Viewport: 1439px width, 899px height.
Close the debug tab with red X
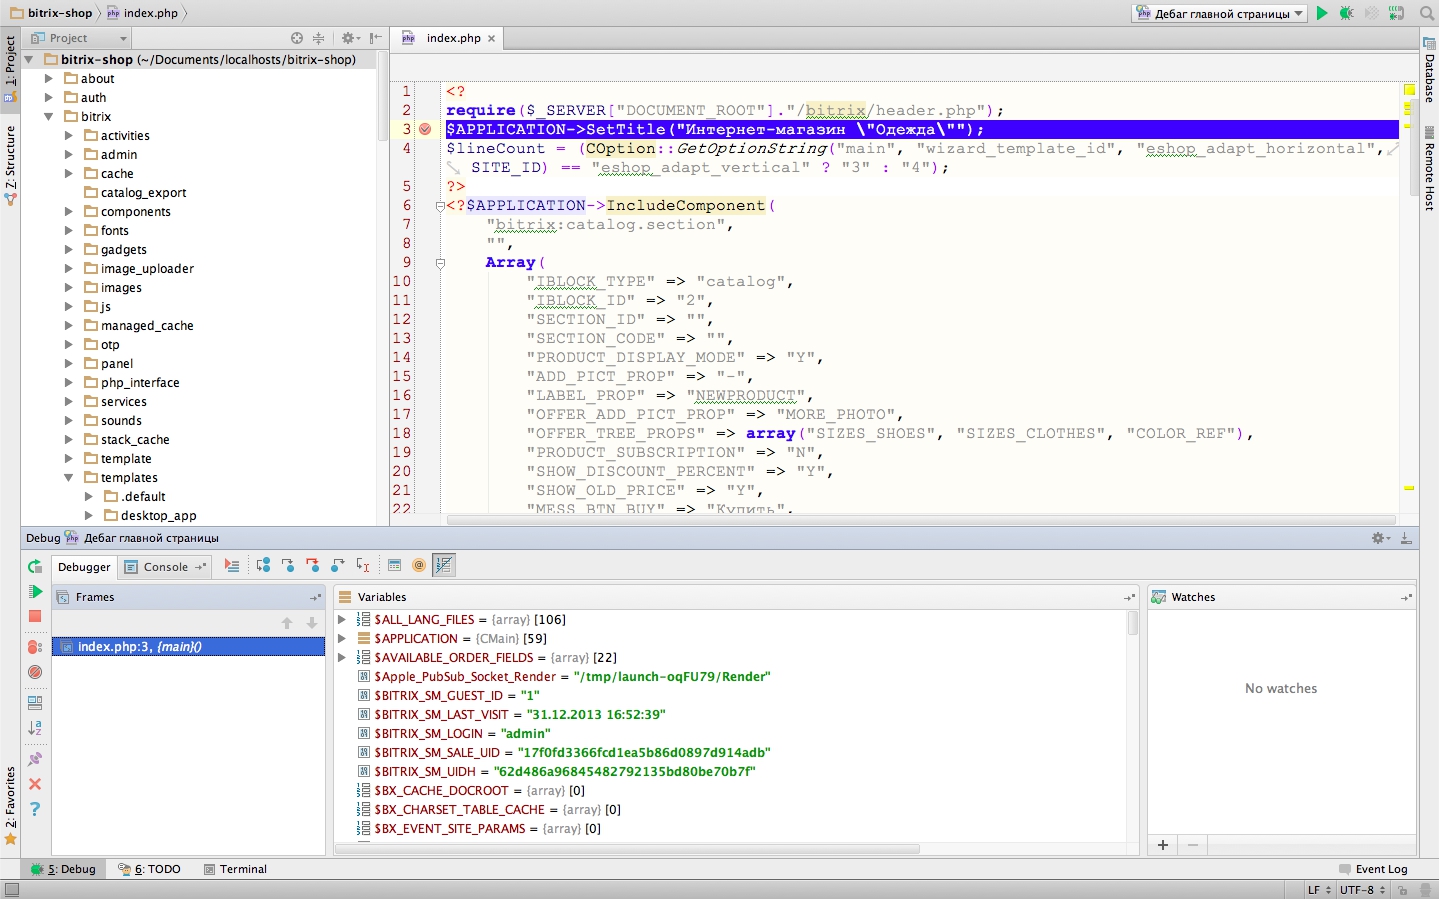(x=35, y=784)
